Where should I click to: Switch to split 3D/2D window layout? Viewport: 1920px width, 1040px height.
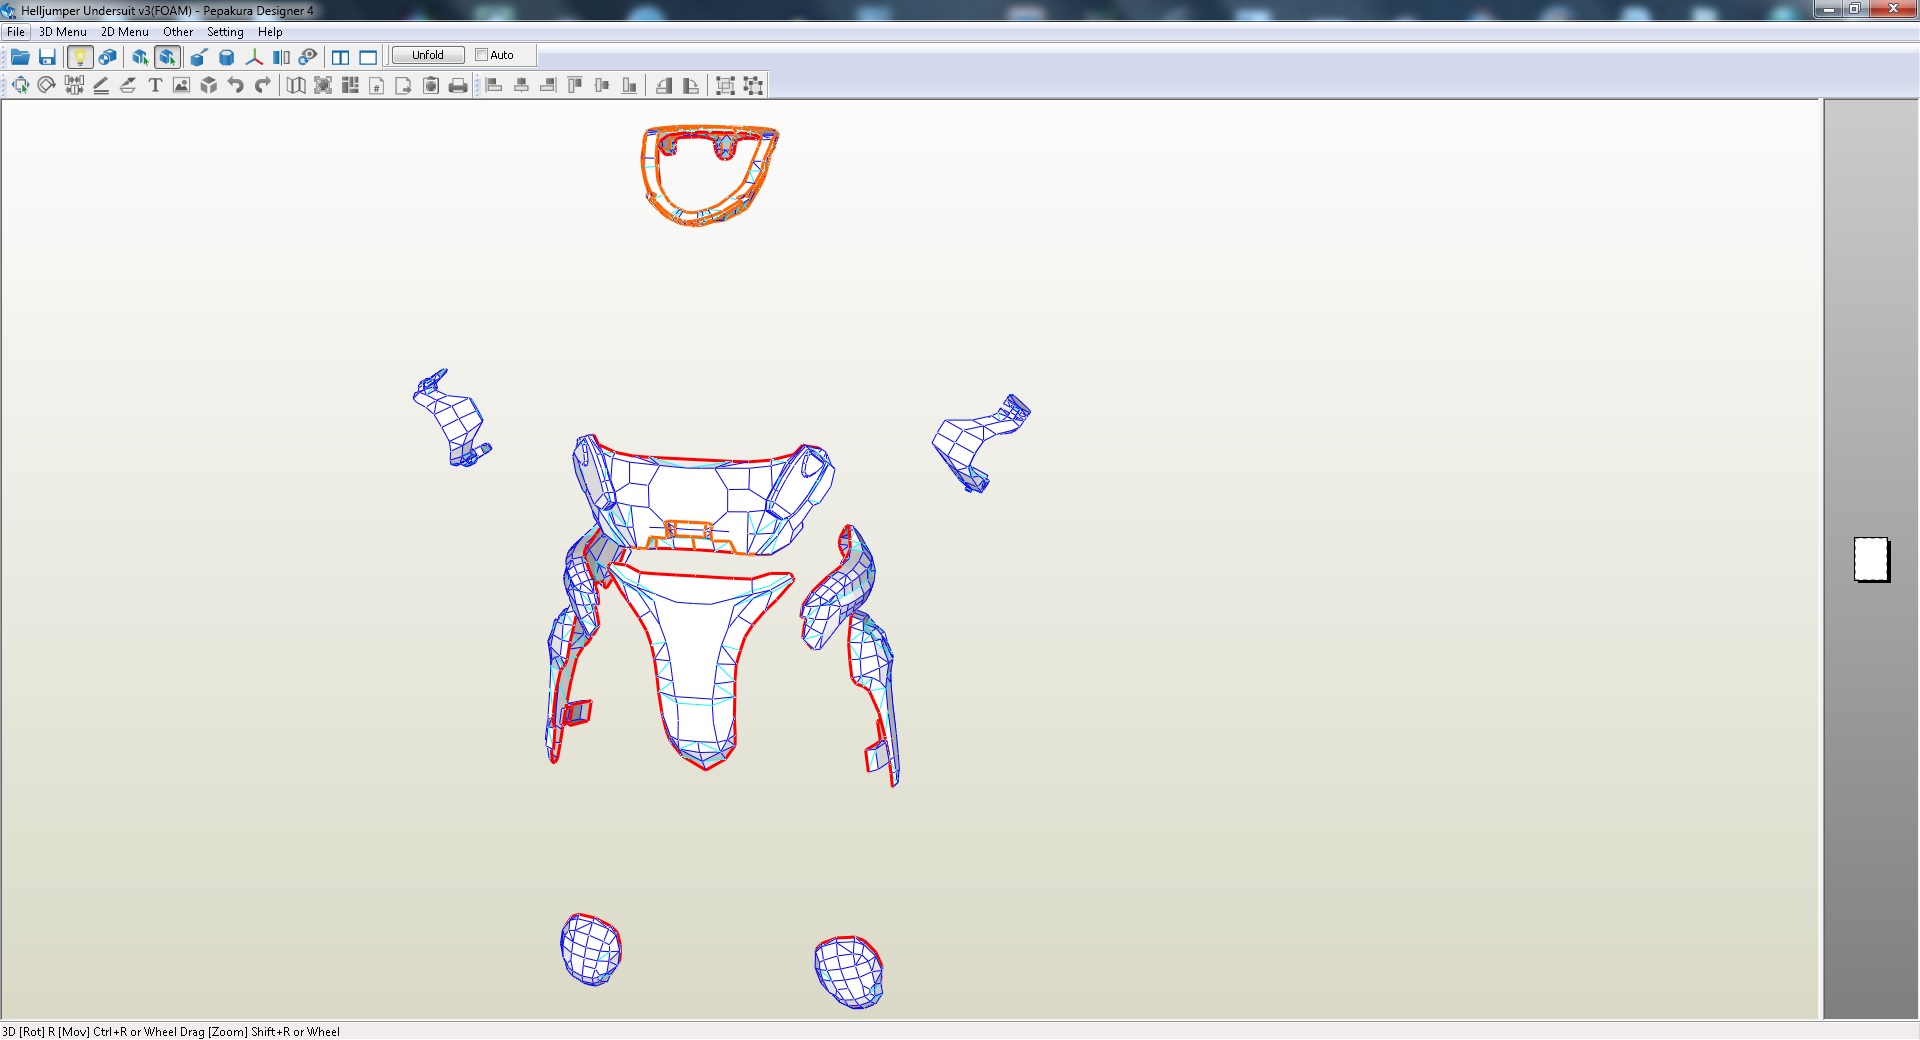[x=341, y=57]
